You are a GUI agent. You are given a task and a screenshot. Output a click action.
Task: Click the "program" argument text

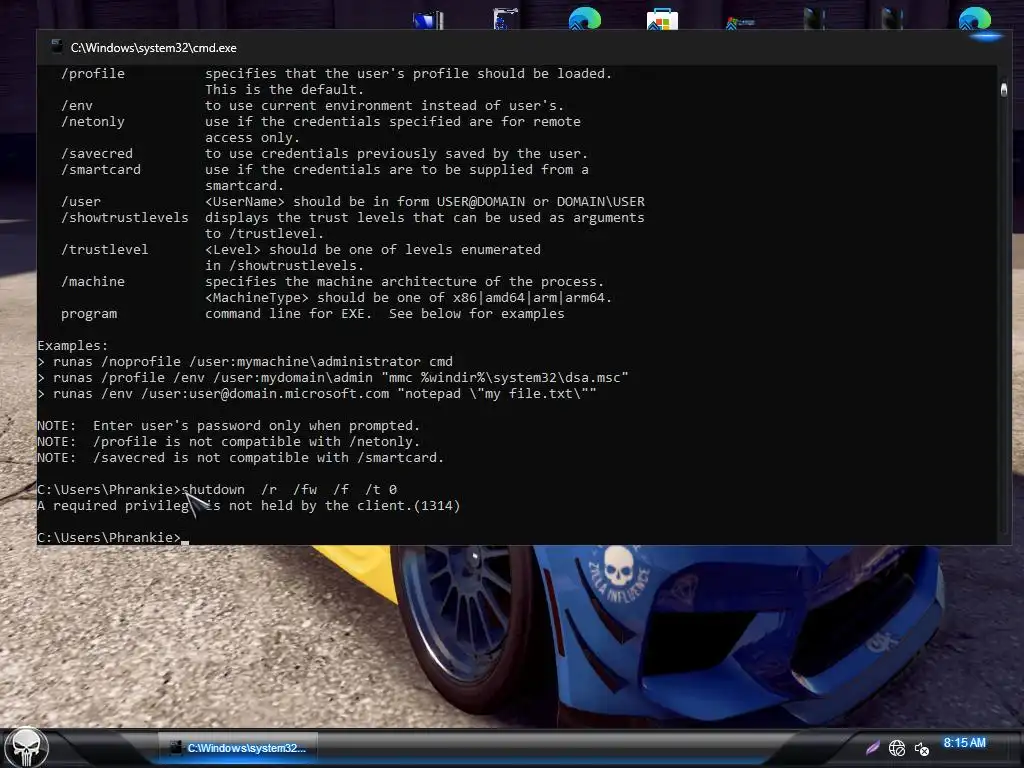(89, 313)
